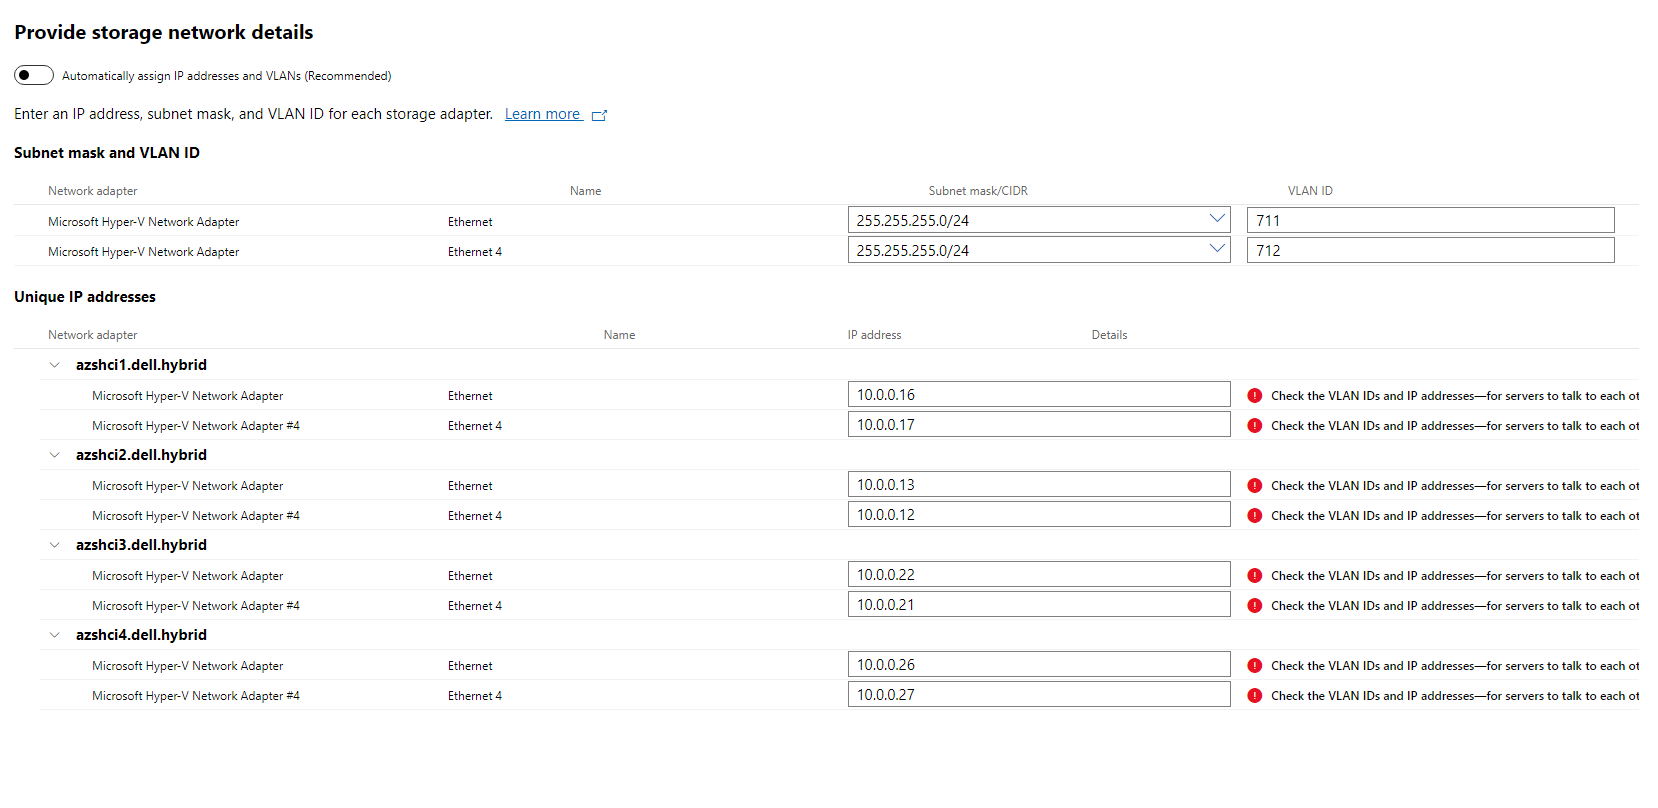Click the error icon next to 10.0.0.27
1658x808 pixels.
tap(1254, 696)
